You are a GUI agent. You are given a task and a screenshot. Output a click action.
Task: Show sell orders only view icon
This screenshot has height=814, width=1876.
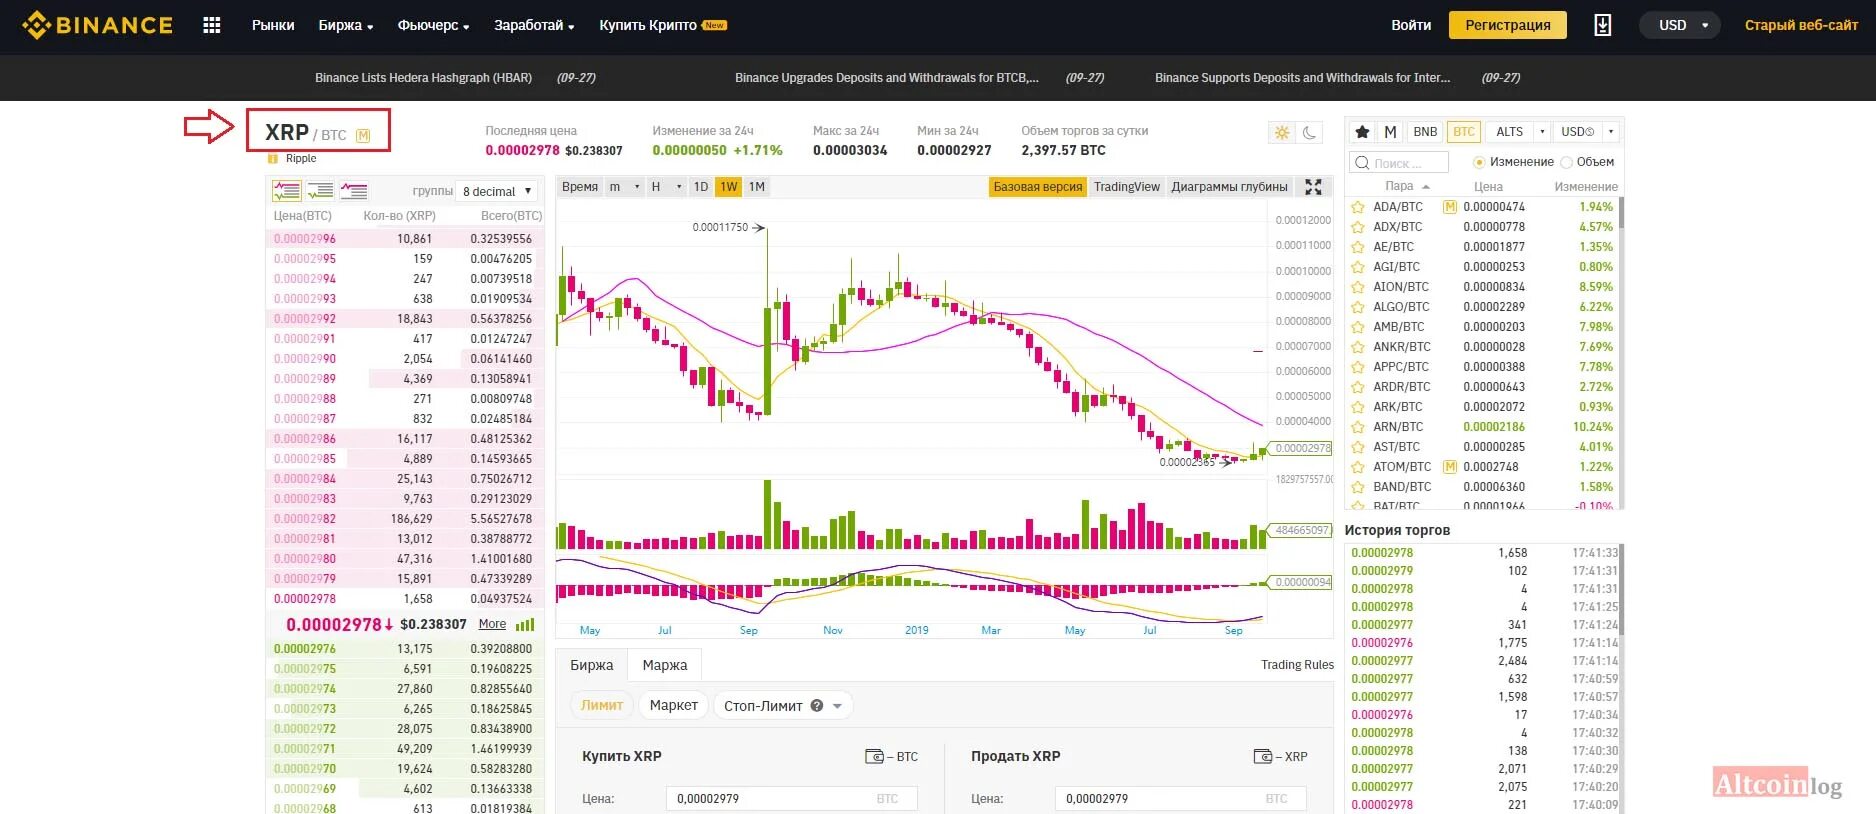(x=354, y=191)
